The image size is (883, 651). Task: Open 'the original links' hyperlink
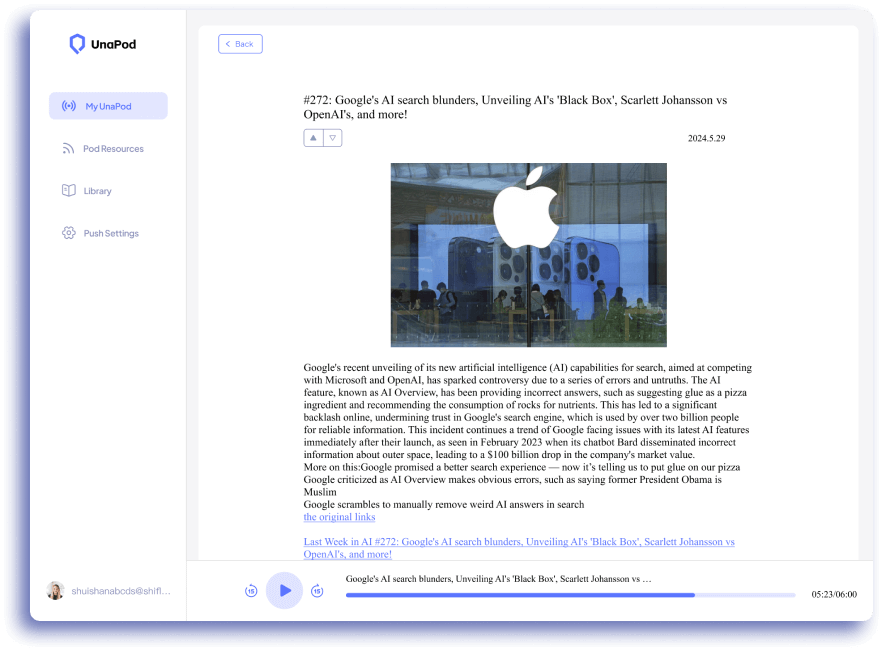click(x=339, y=517)
